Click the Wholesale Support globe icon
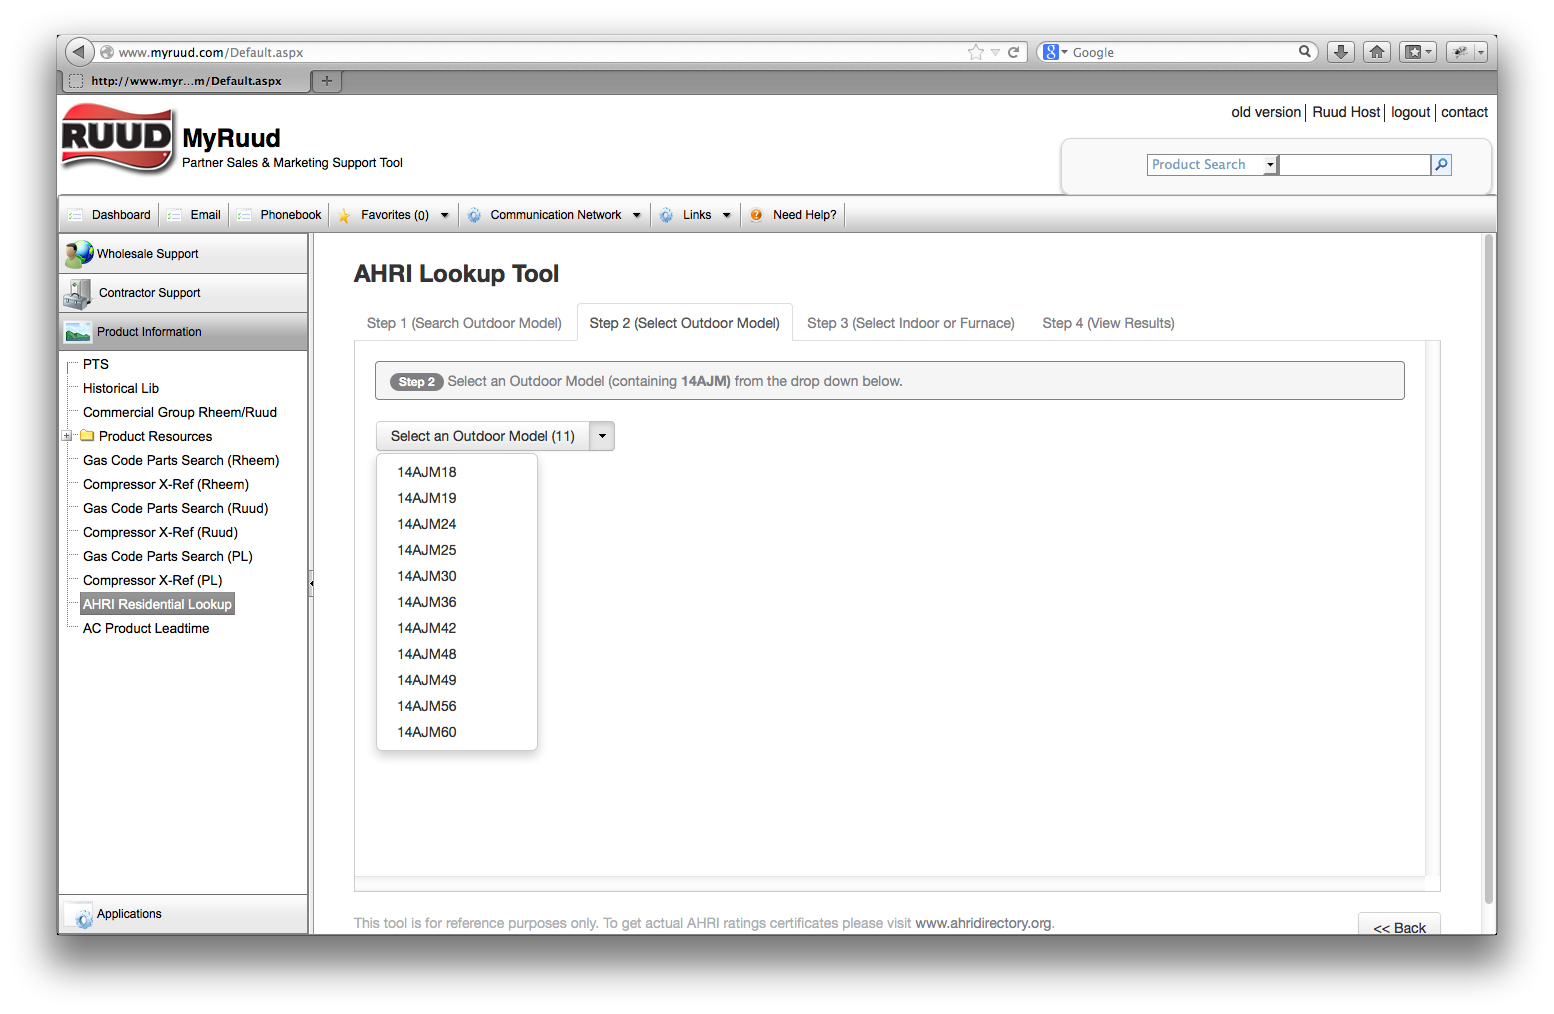Image resolution: width=1554 pixels, height=1014 pixels. [78, 253]
